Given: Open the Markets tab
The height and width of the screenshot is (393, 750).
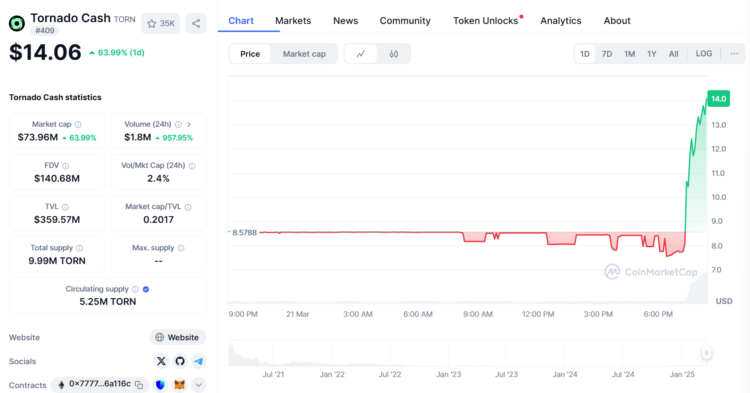Looking at the screenshot, I should coord(293,21).
